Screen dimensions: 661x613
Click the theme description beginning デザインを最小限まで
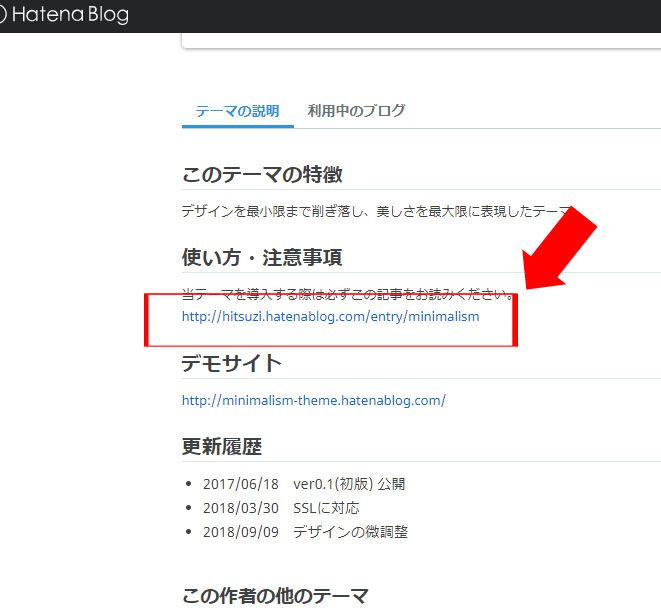377,211
